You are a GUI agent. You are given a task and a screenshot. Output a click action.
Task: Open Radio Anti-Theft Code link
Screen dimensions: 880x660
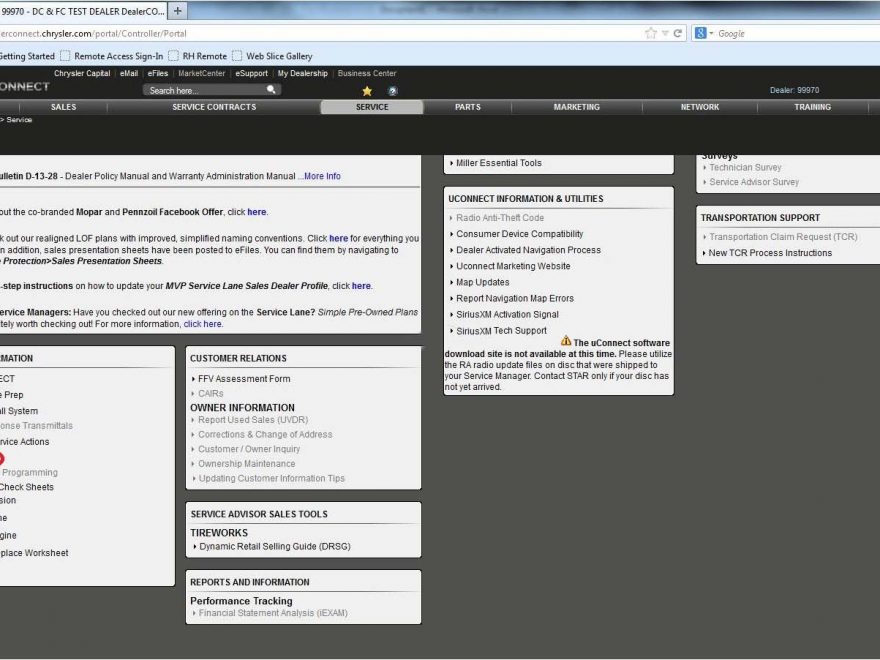[499, 218]
